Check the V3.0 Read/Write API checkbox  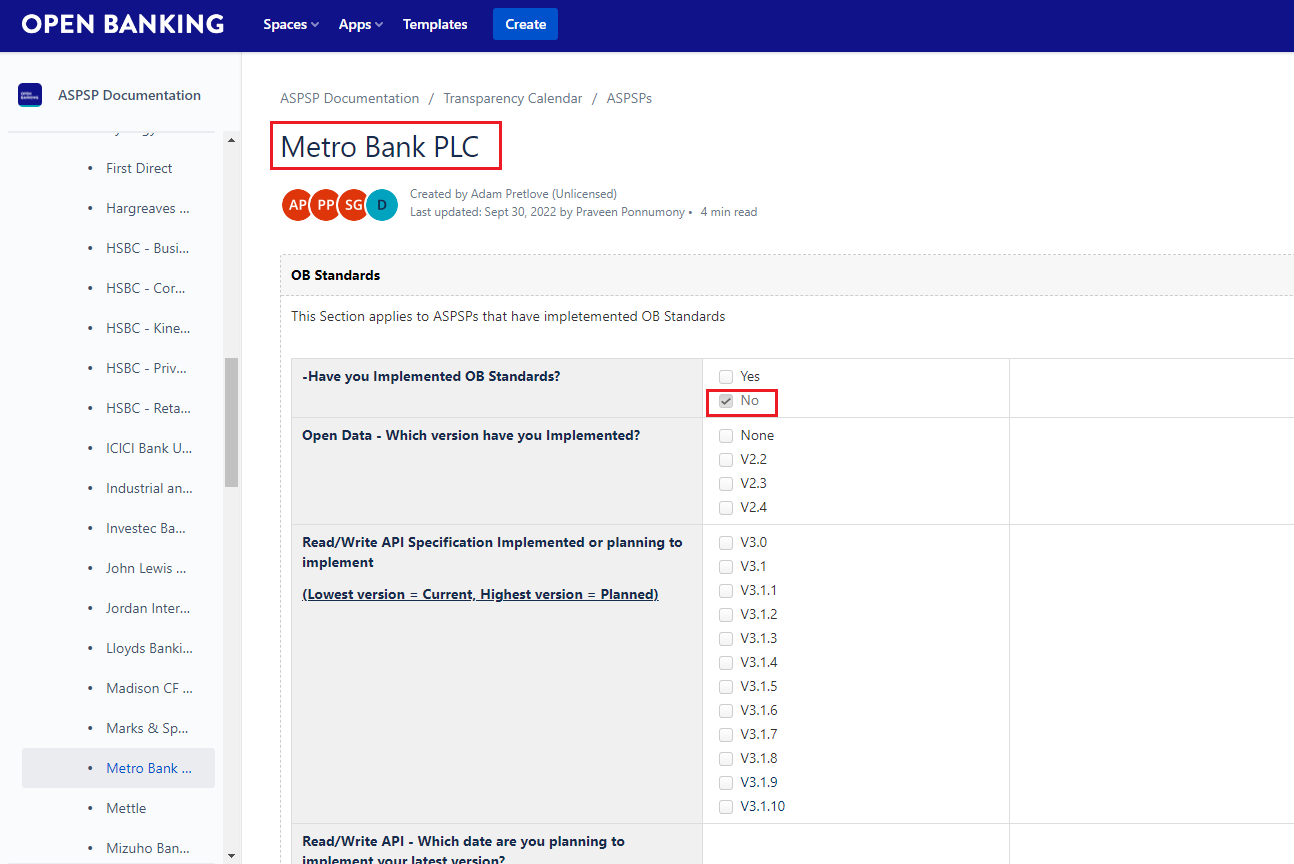tap(726, 543)
